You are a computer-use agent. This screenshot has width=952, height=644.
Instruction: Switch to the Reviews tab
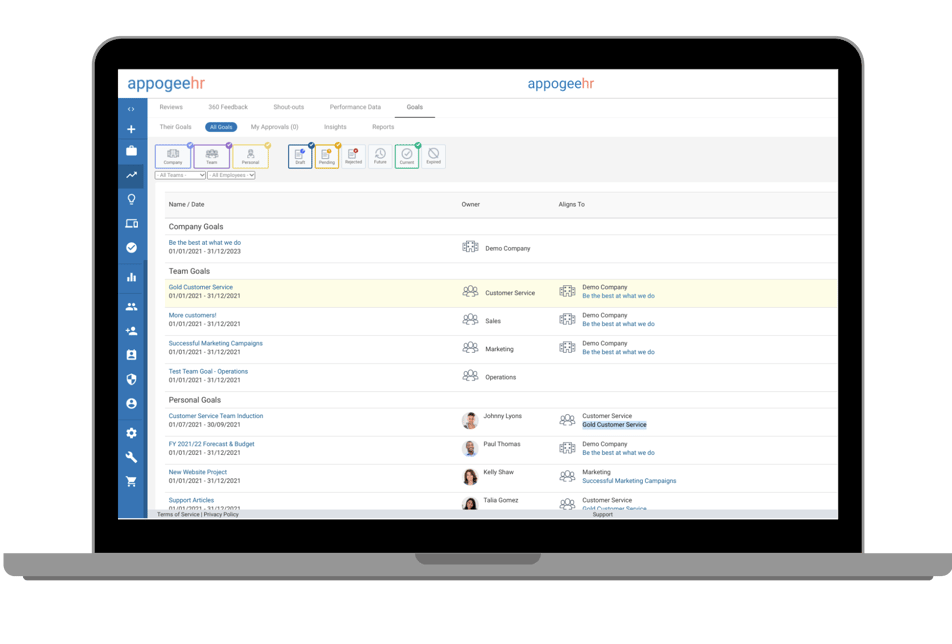pyautogui.click(x=171, y=107)
